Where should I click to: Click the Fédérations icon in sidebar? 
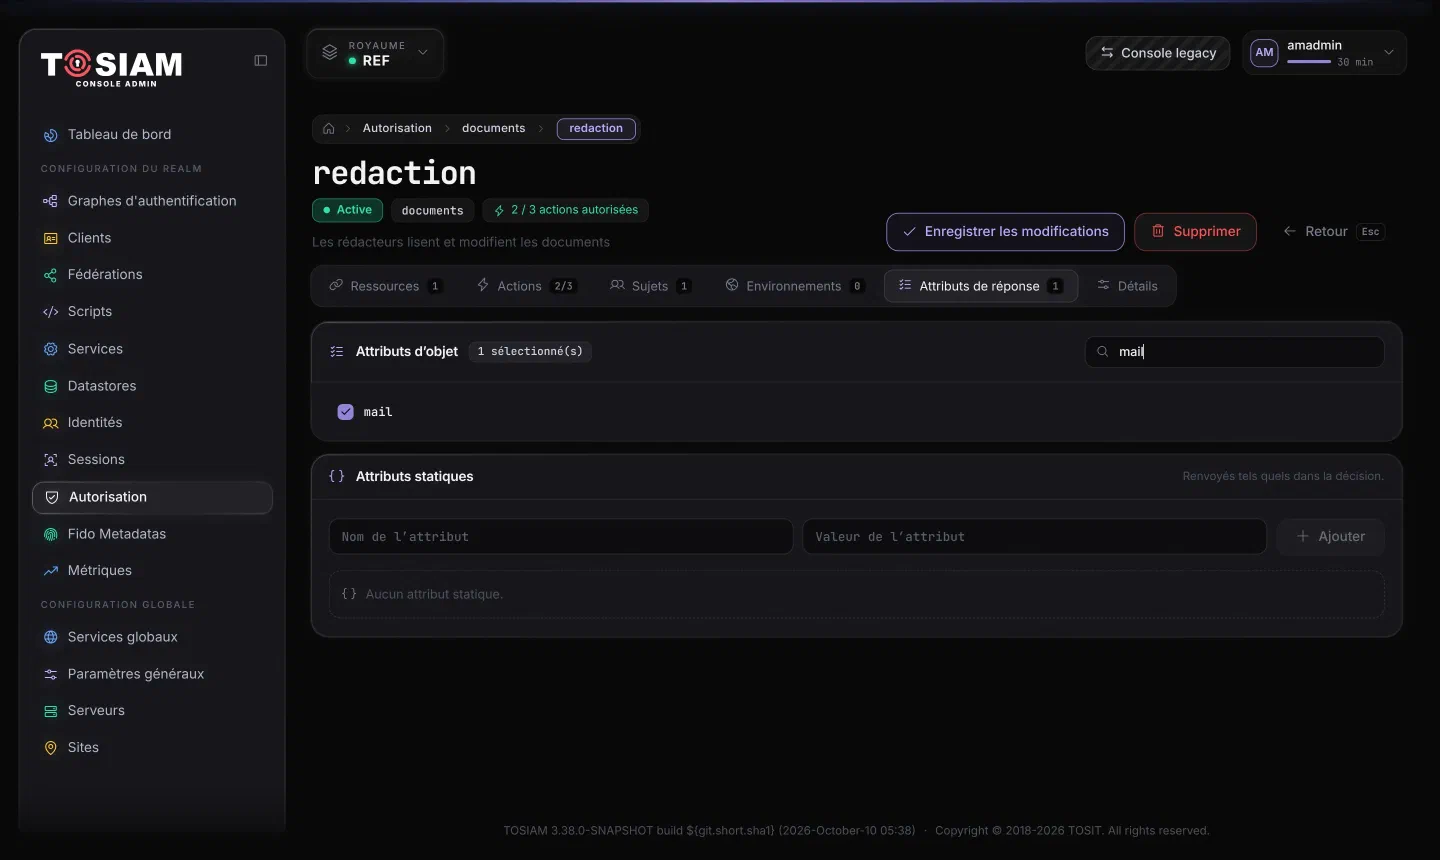point(51,275)
